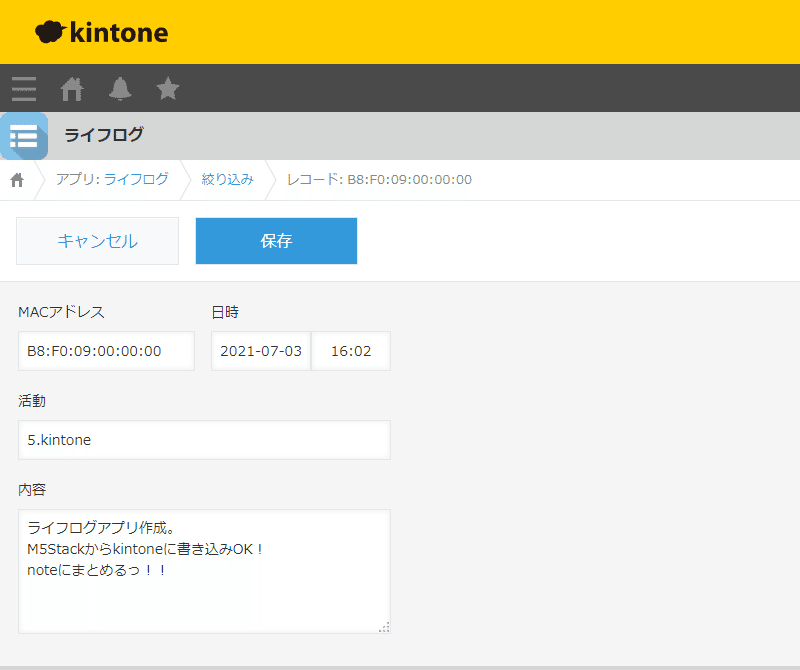Open the ライフログ app breadcrumb link

tap(136, 179)
